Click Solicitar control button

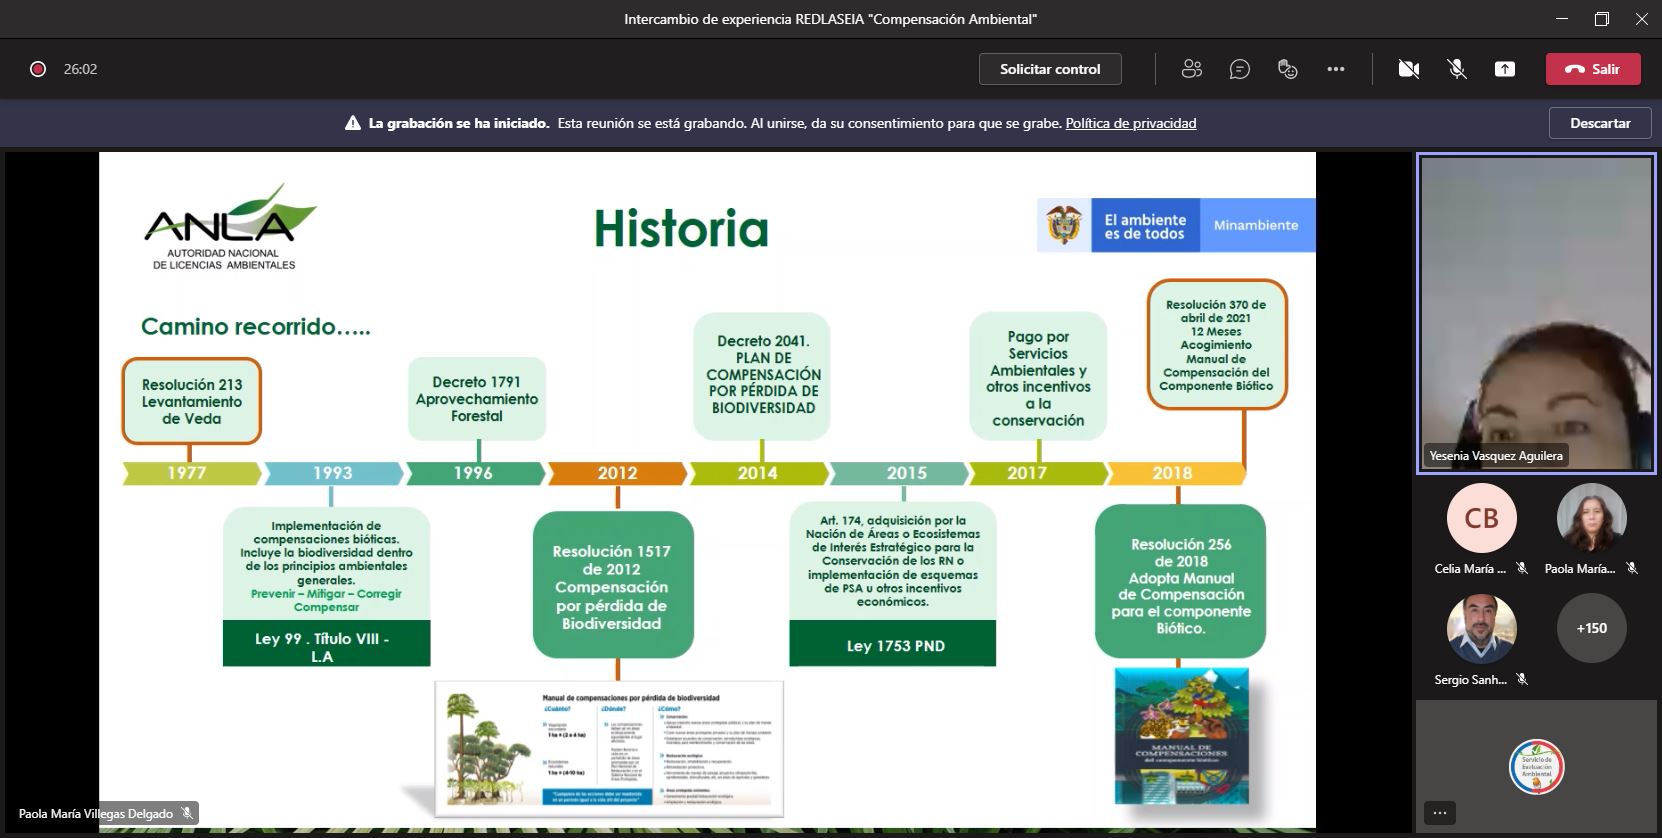[1050, 69]
